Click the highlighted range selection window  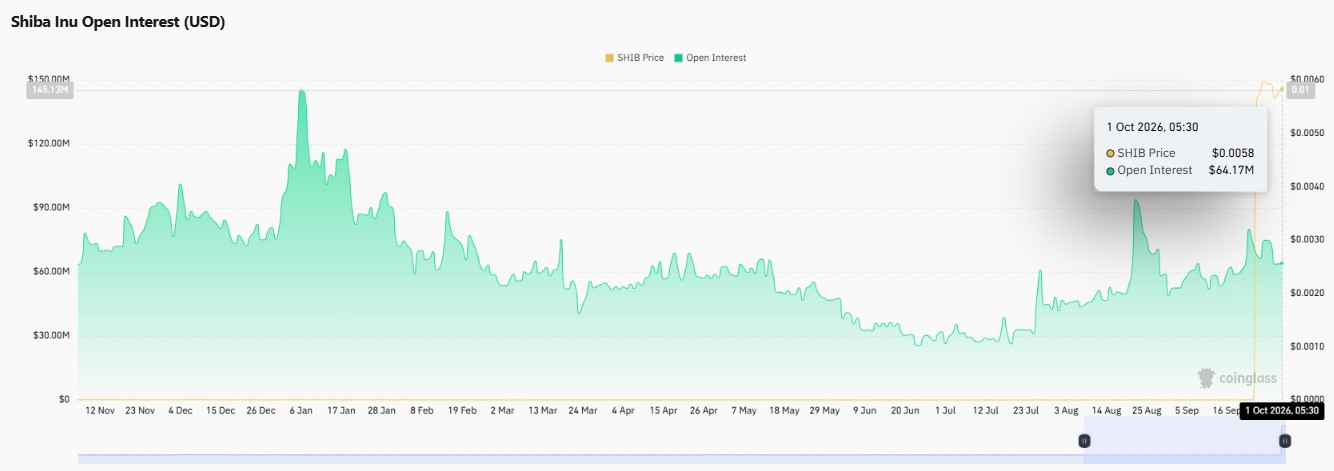click(x=1184, y=440)
